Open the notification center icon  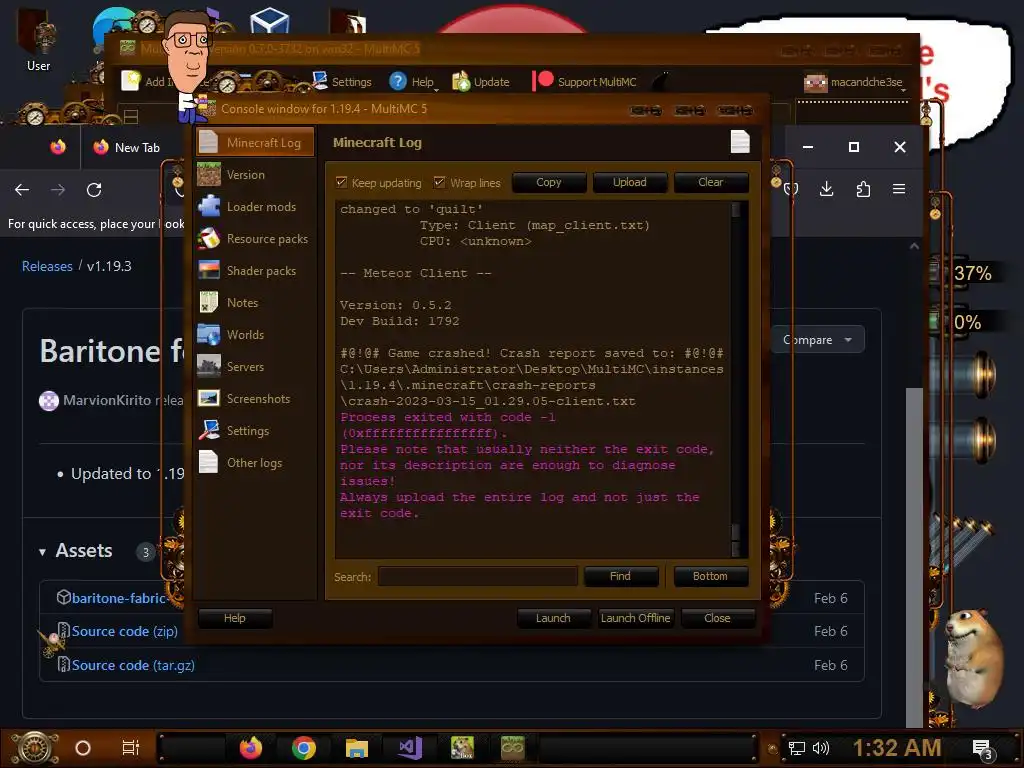(982, 749)
